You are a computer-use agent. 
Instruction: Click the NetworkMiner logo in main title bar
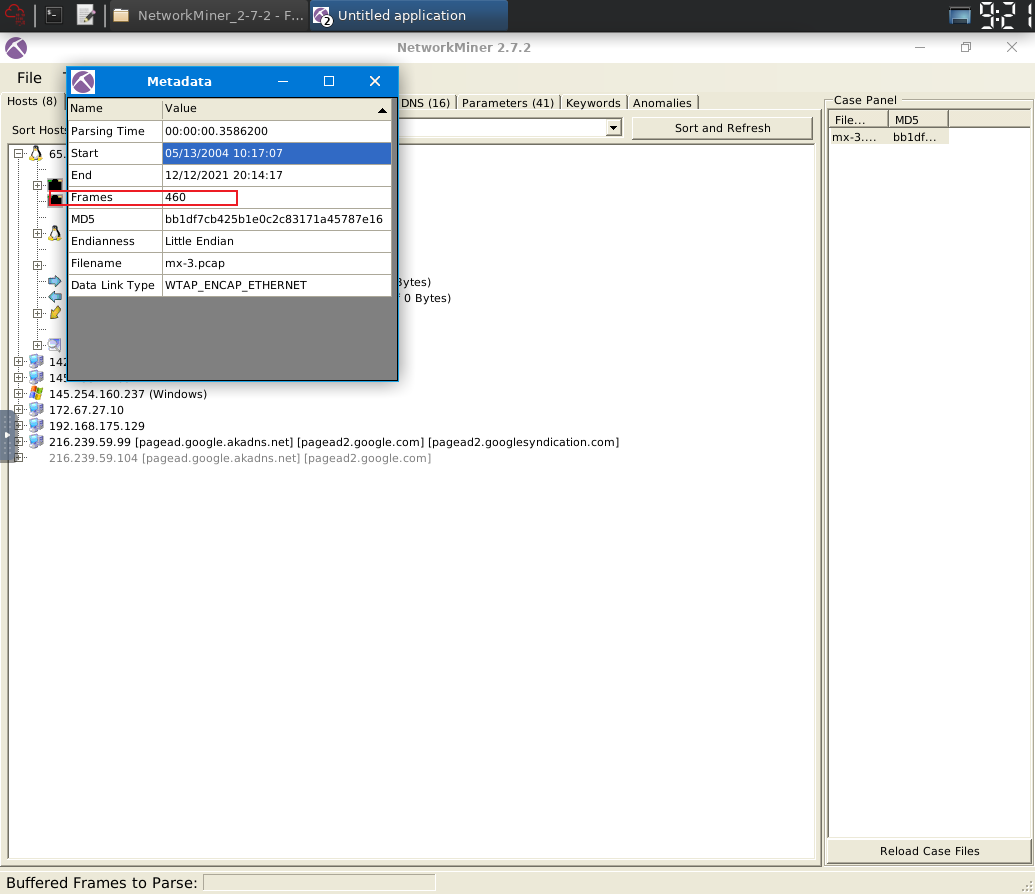16,48
